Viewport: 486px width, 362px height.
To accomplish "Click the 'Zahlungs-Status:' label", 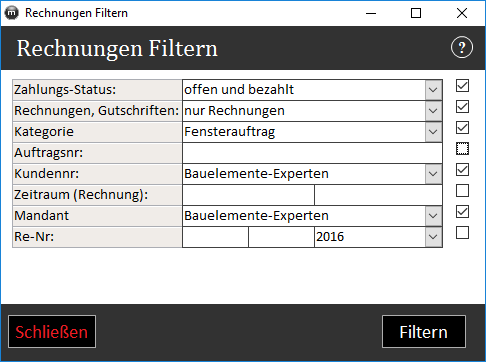I will click(65, 90).
